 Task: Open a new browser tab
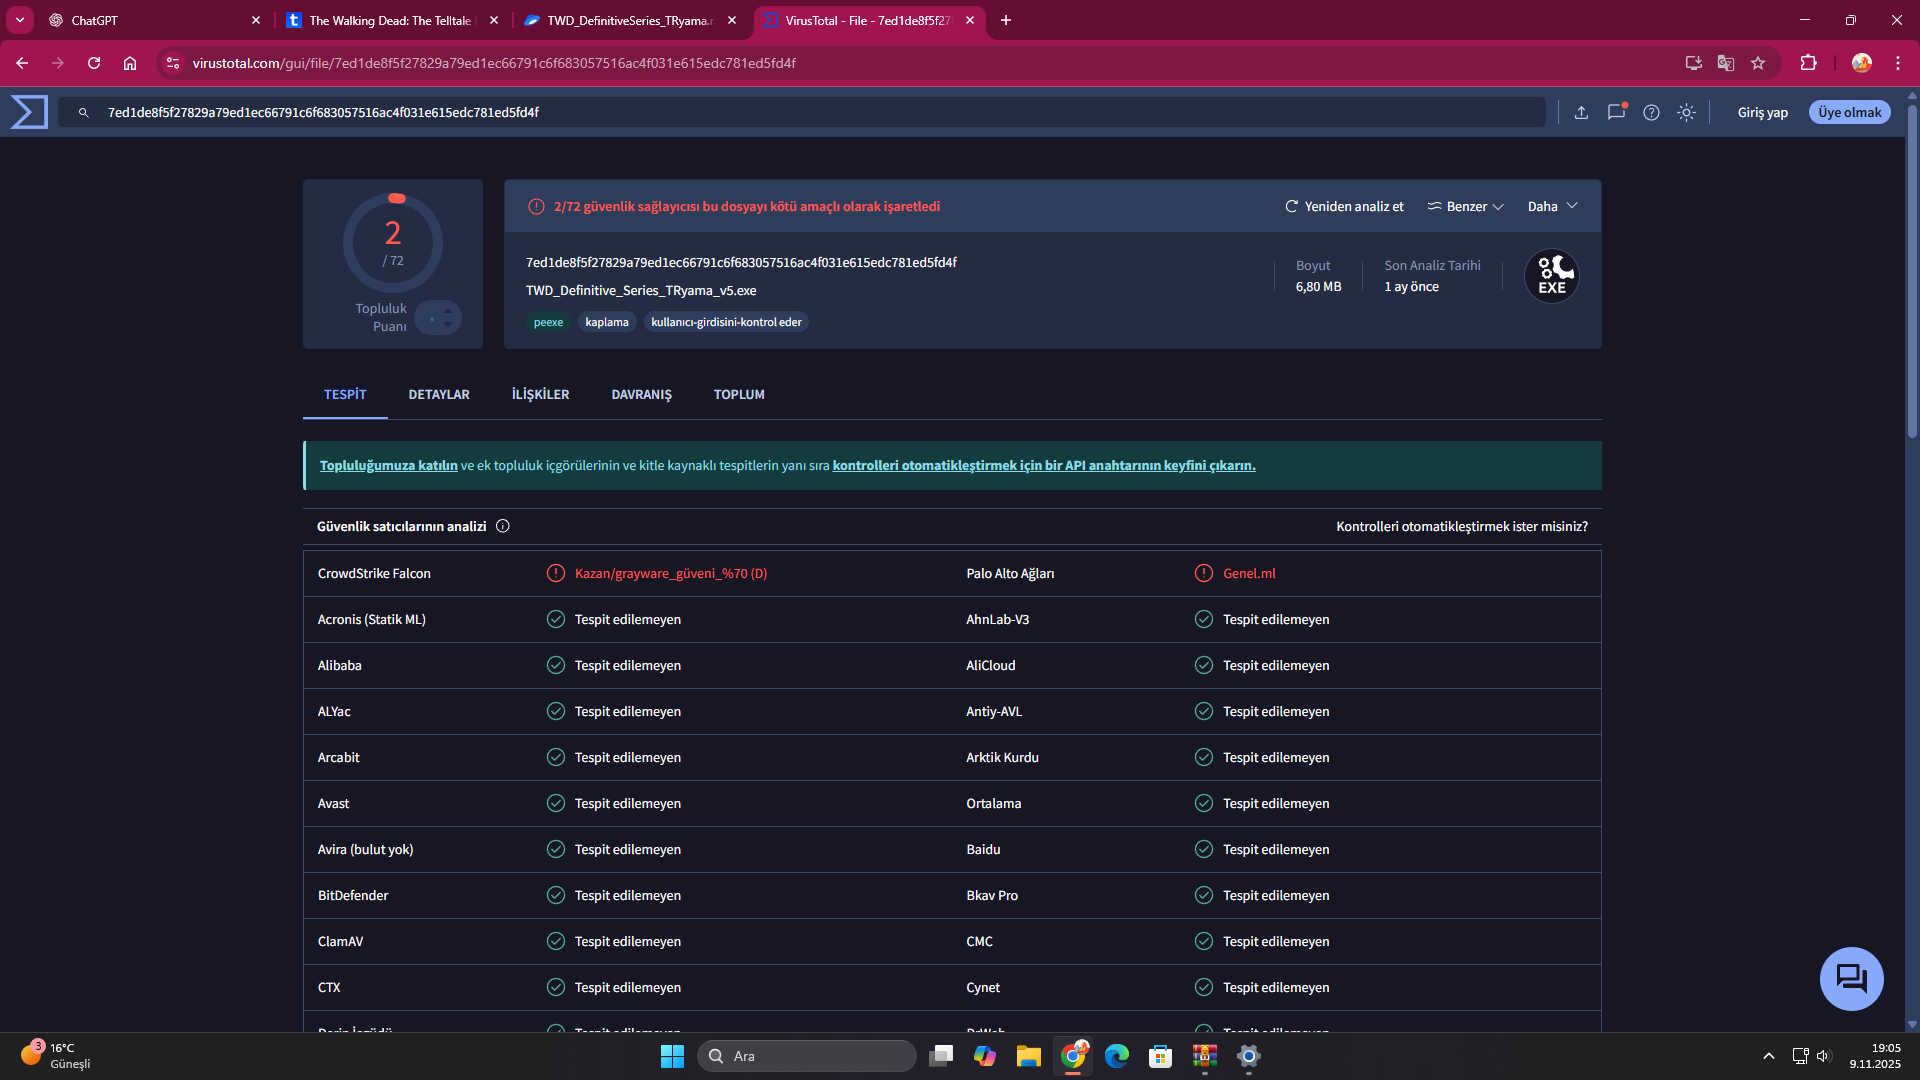point(1006,20)
